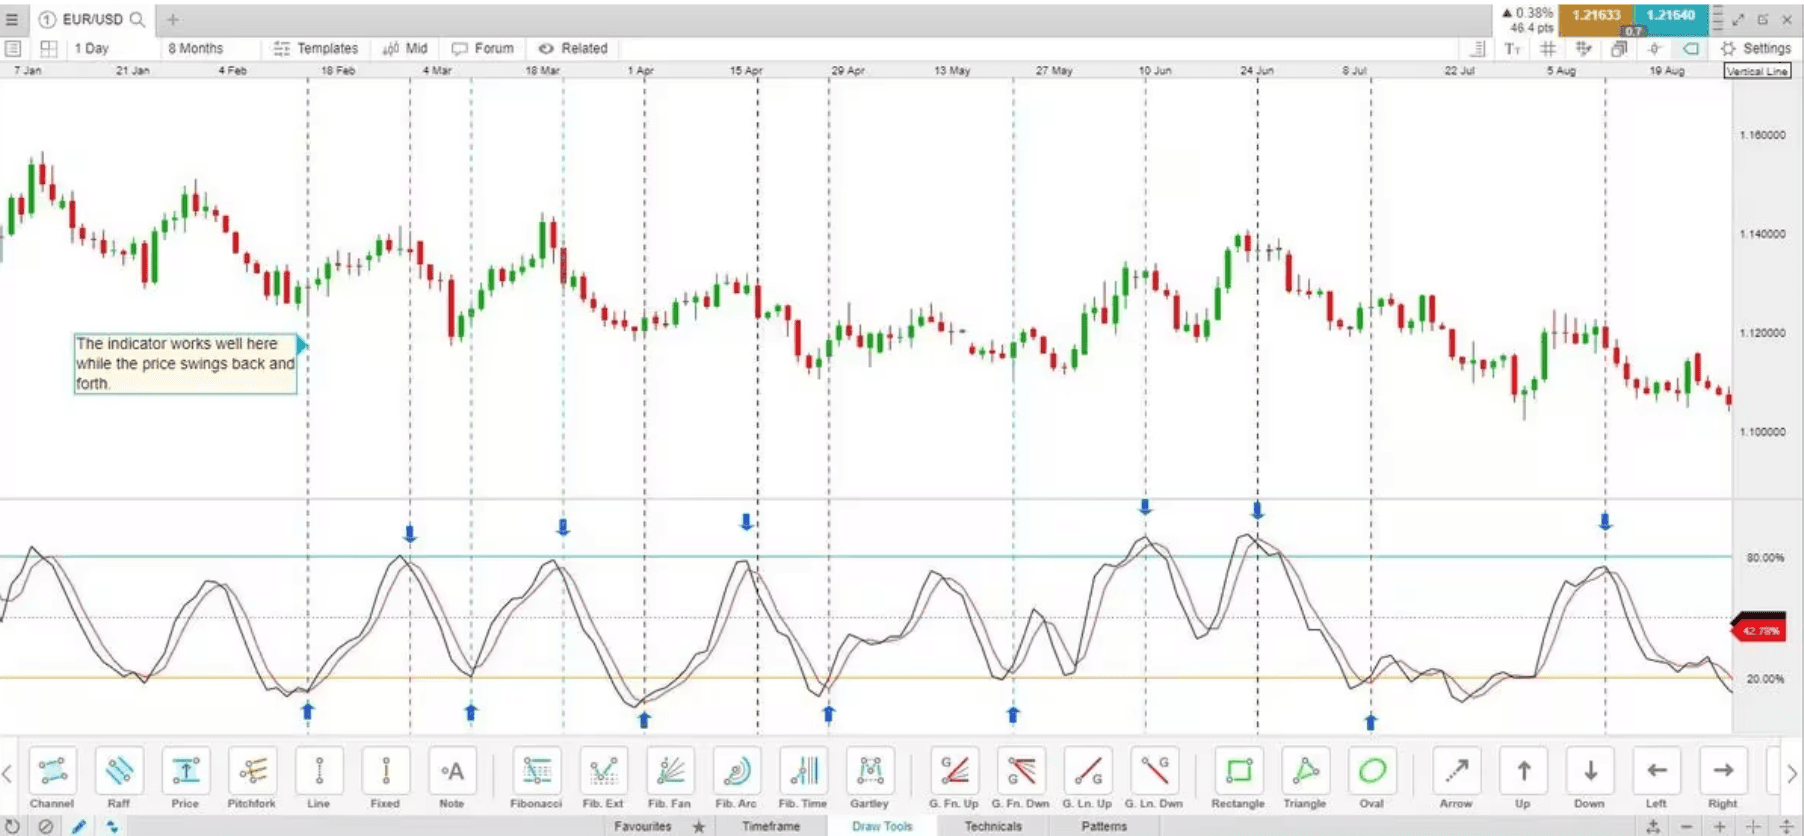
Task: Open chart Settings
Action: (1756, 48)
